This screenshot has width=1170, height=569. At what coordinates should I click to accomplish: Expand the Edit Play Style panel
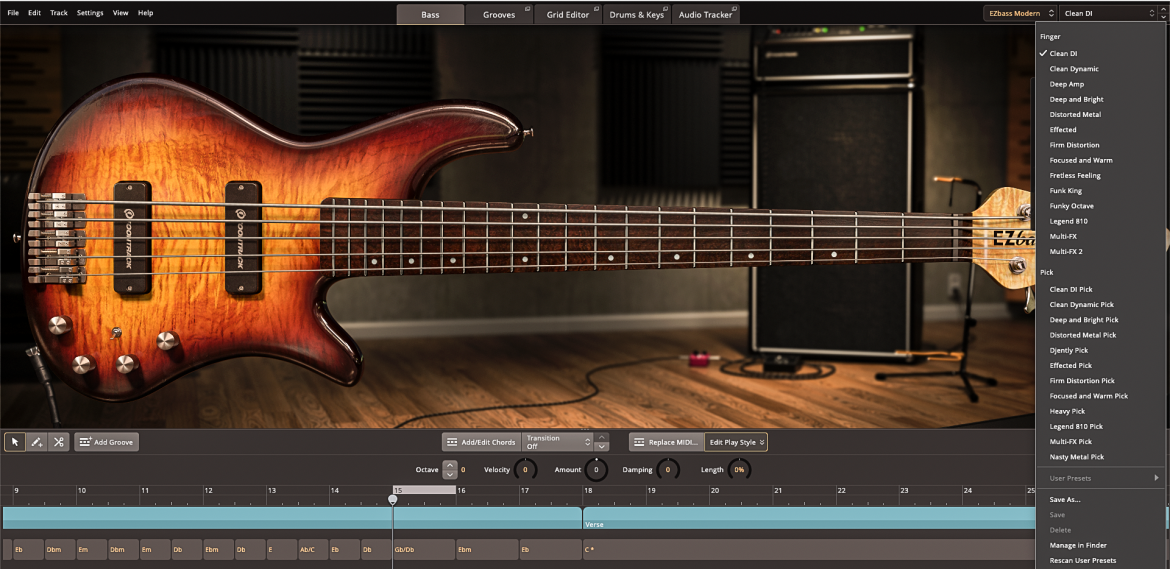coord(736,442)
